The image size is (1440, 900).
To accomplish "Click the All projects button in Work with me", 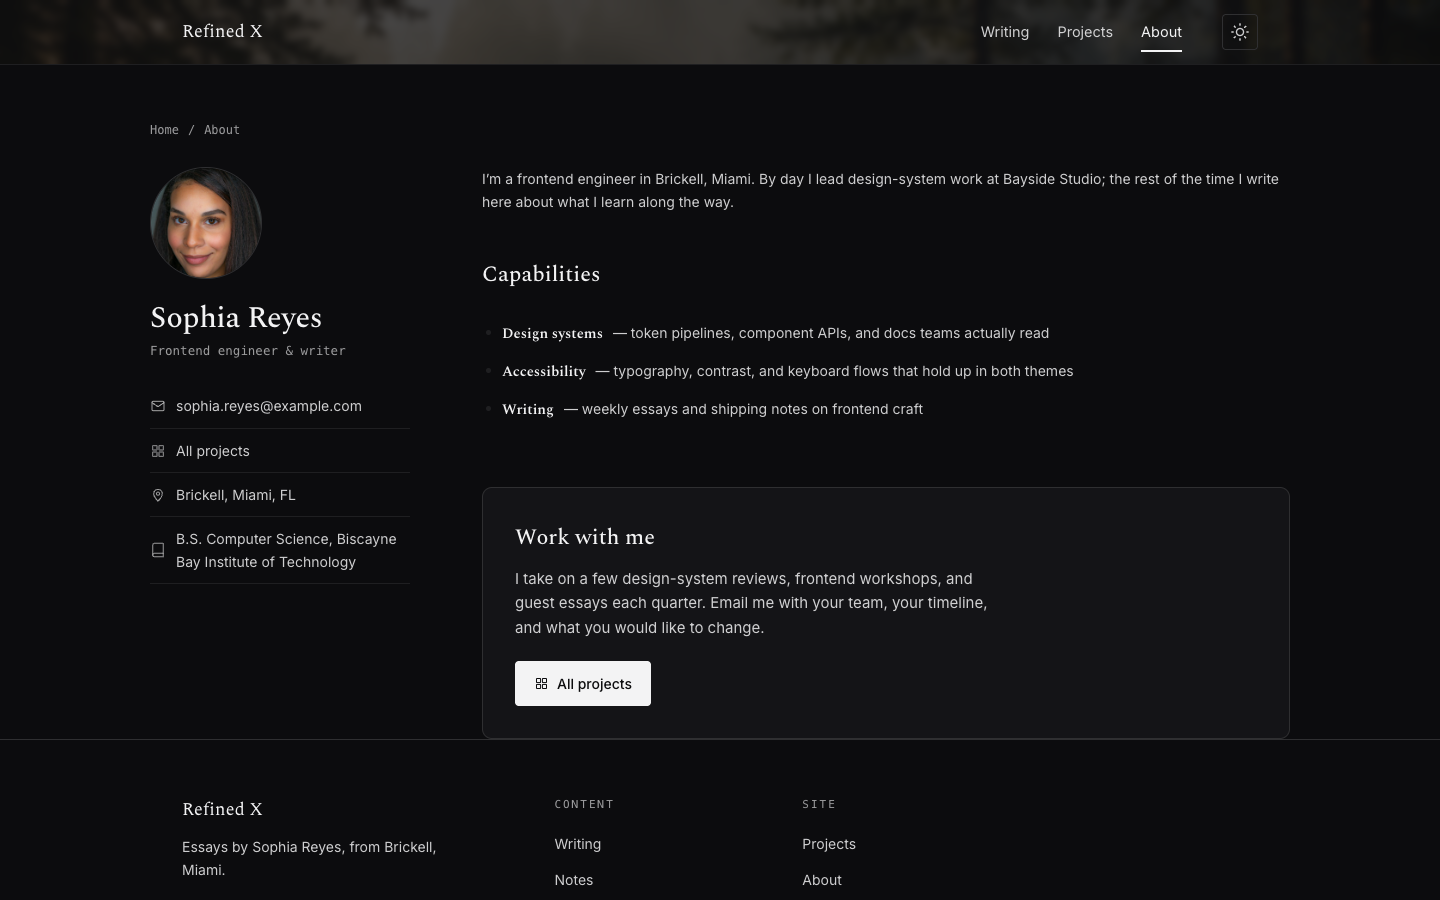I will point(583,683).
